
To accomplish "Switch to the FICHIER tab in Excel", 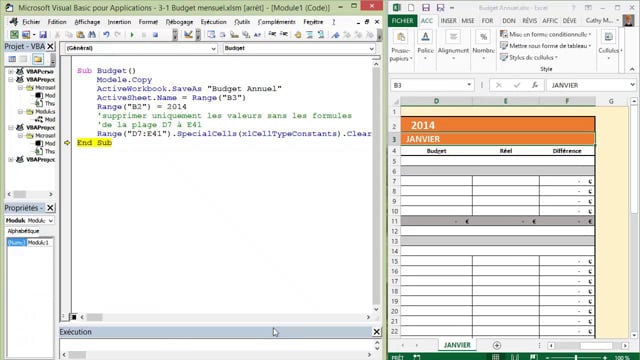I will pyautogui.click(x=402, y=20).
